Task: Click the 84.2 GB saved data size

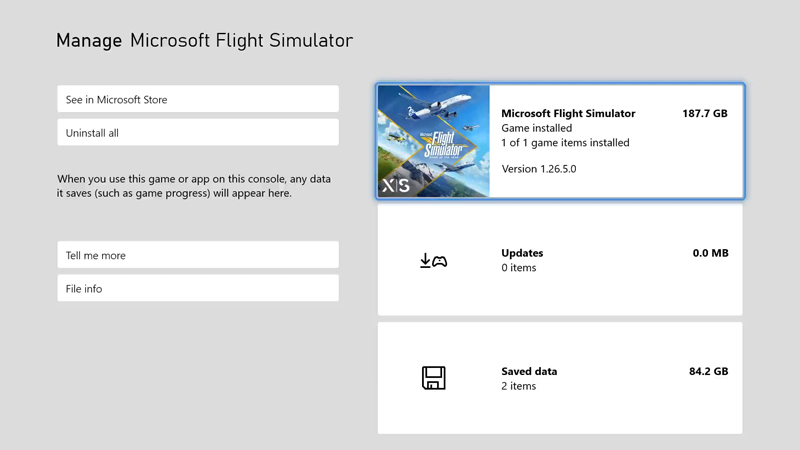Action: [x=708, y=371]
